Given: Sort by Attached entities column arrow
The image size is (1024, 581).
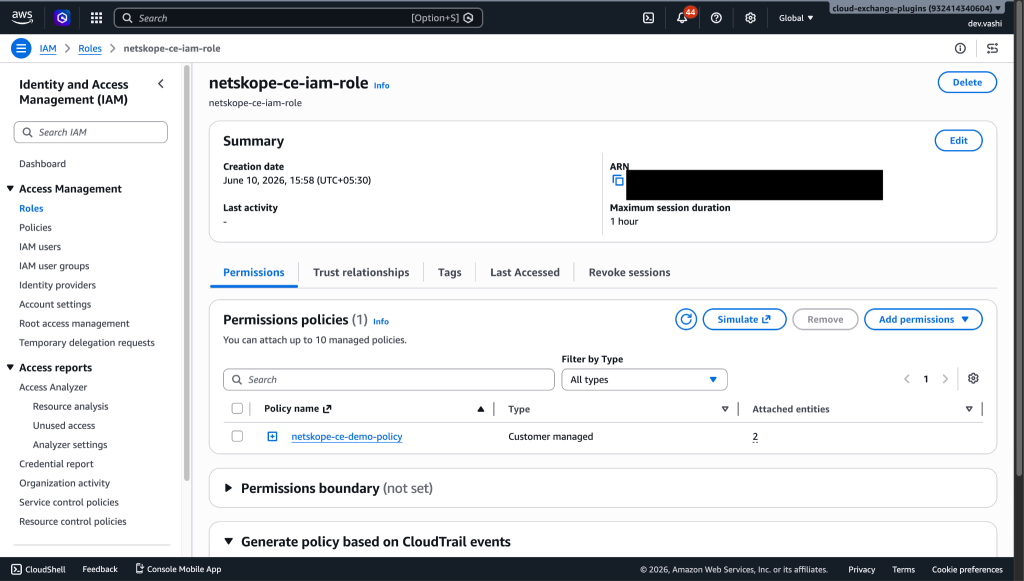Looking at the screenshot, I should tap(969, 409).
